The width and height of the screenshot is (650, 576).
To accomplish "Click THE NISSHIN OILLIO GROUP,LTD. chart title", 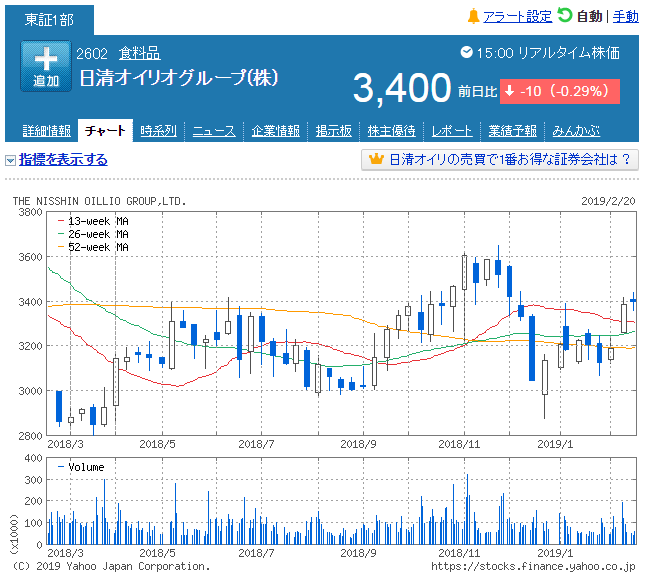I will tap(99, 201).
